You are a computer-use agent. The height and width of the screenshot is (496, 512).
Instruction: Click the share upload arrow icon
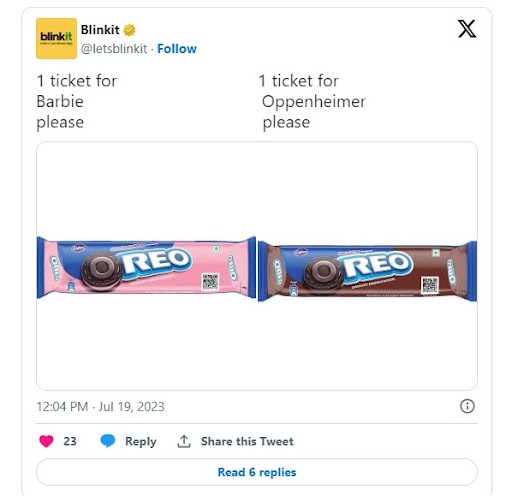pyautogui.click(x=184, y=441)
